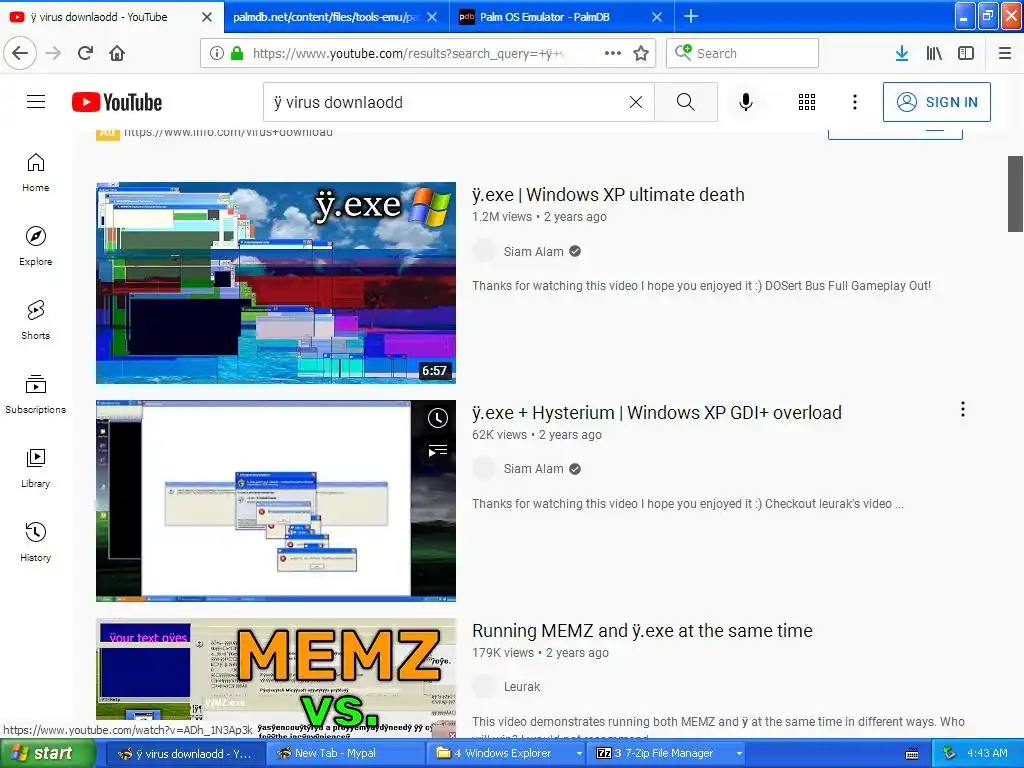1024x768 pixels.
Task: Click the green padlock security icon
Action: [237, 53]
